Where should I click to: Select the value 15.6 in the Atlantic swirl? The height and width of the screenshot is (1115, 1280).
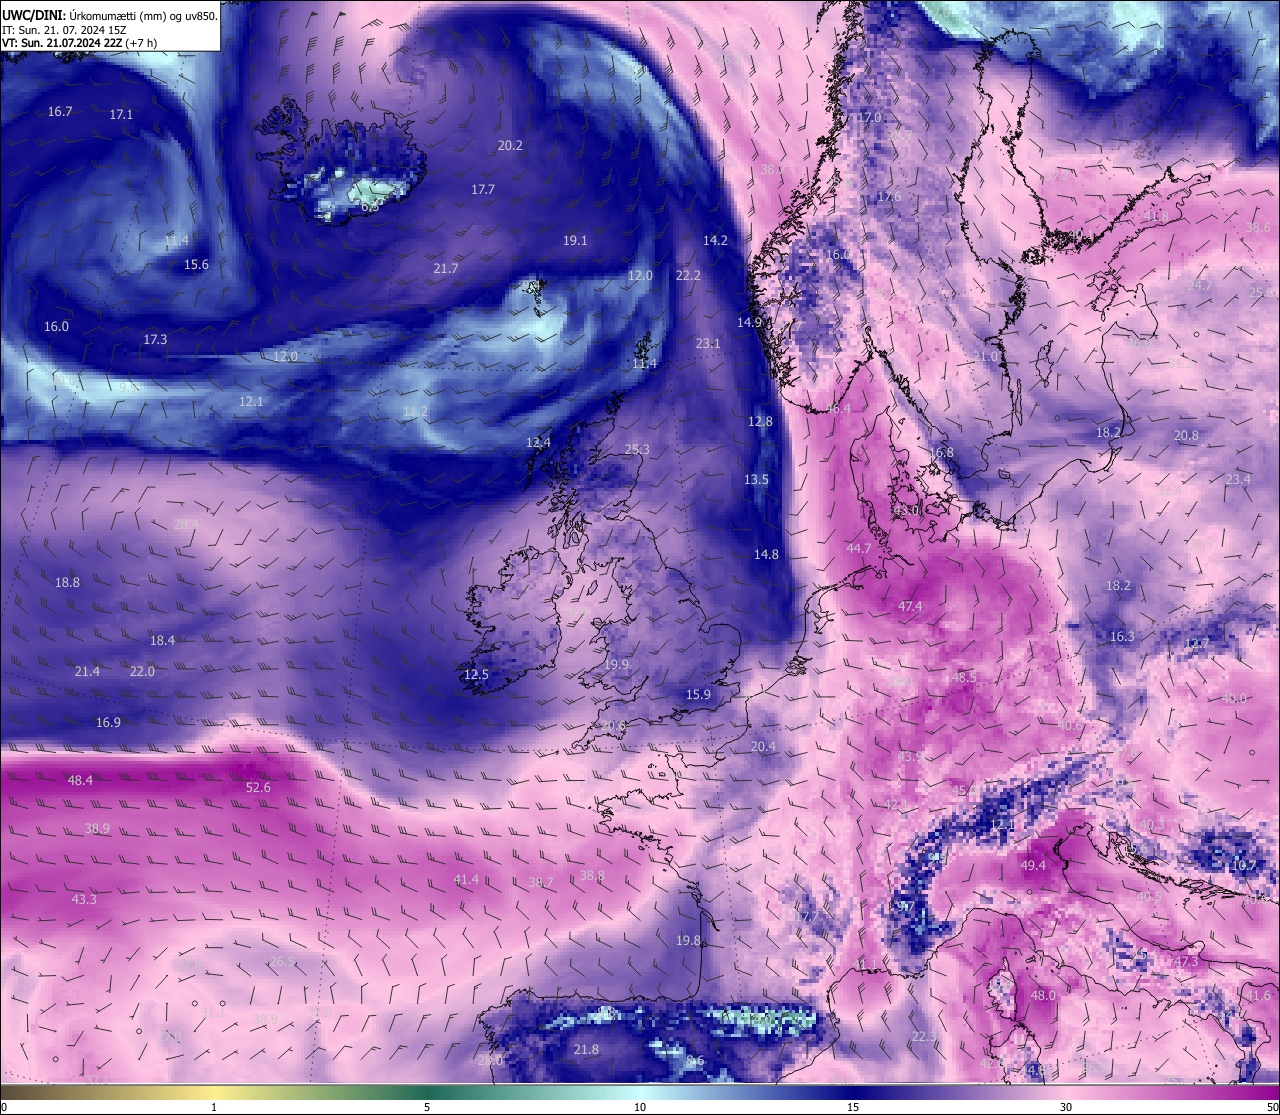(196, 265)
